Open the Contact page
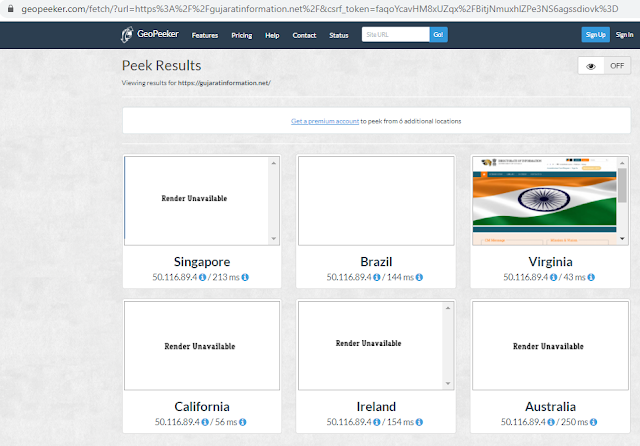Viewport: 640px width, 446px height. [x=304, y=36]
